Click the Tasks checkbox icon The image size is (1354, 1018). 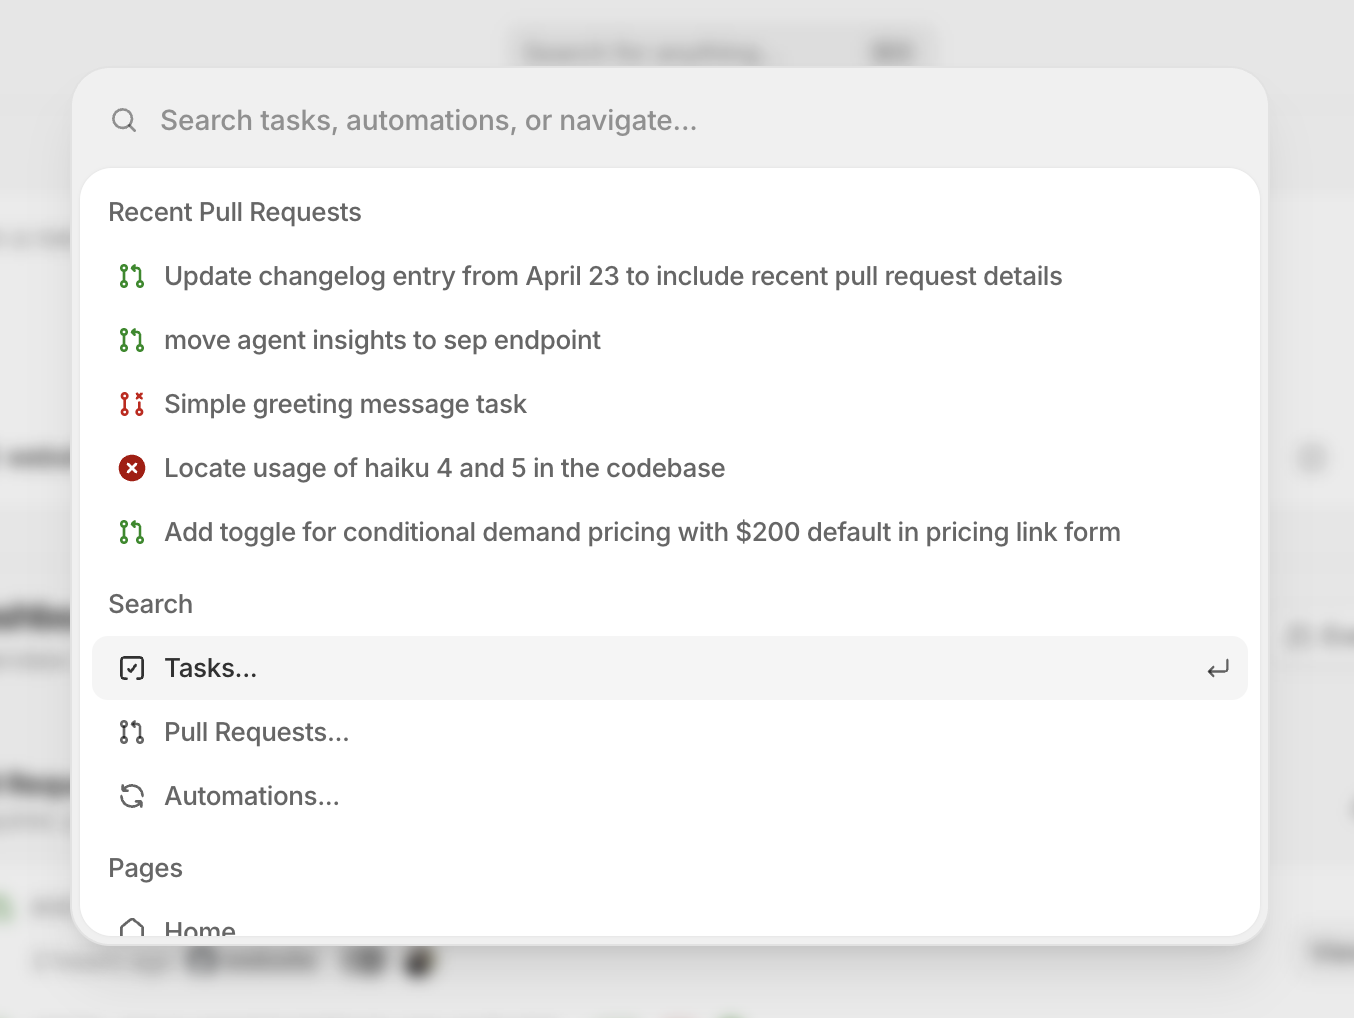[x=132, y=668]
